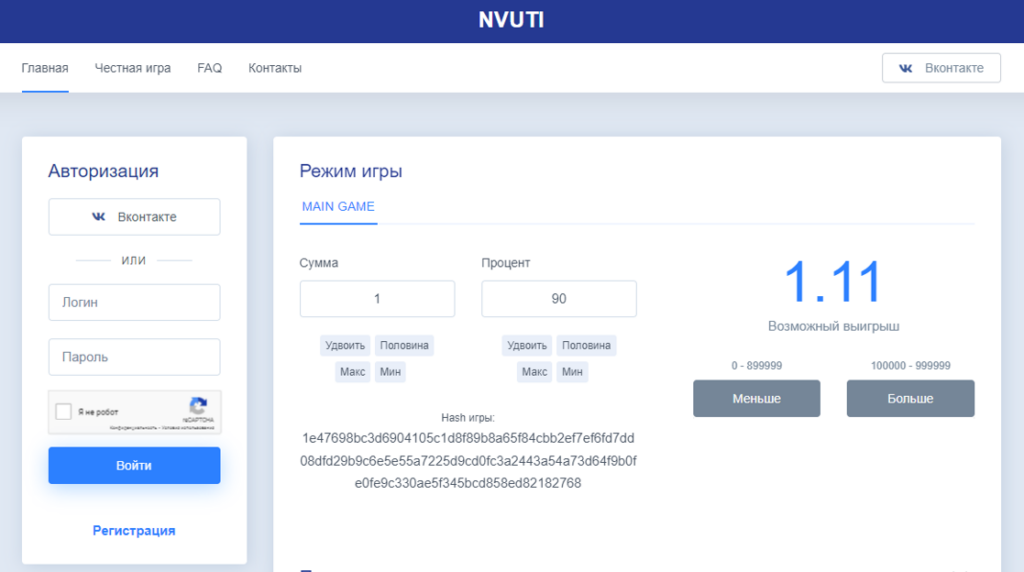Click Мин under the Сумма field
The image size is (1024, 572).
coord(391,372)
